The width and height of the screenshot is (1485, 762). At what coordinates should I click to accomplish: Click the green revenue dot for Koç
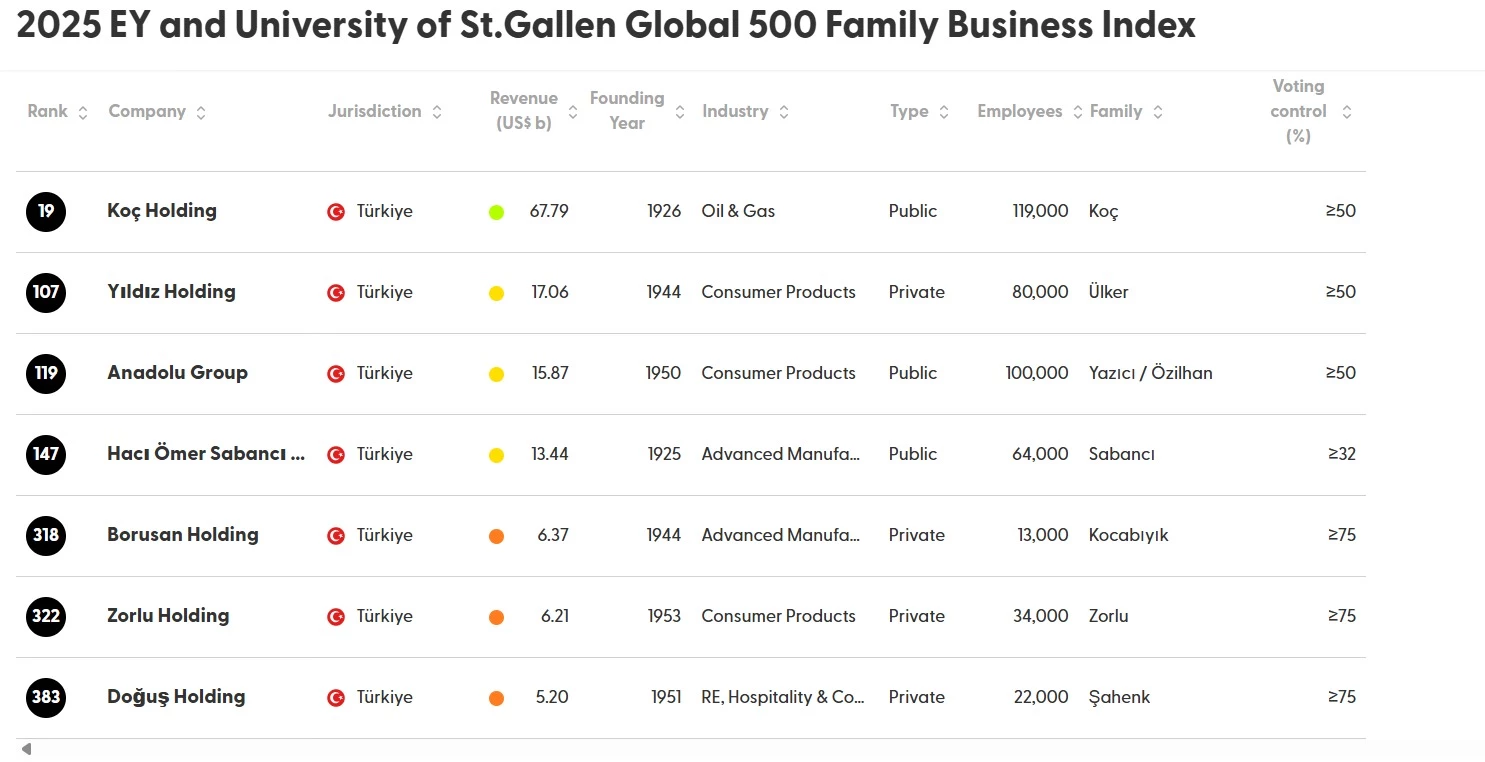point(496,212)
